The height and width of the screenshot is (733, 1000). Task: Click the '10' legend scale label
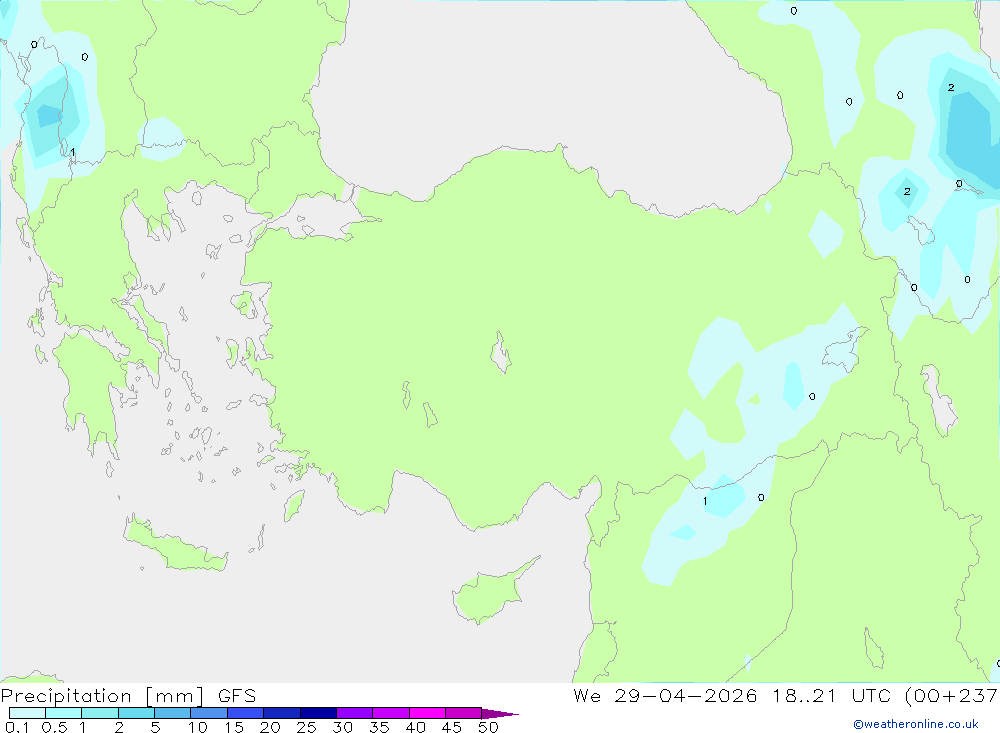(x=197, y=727)
